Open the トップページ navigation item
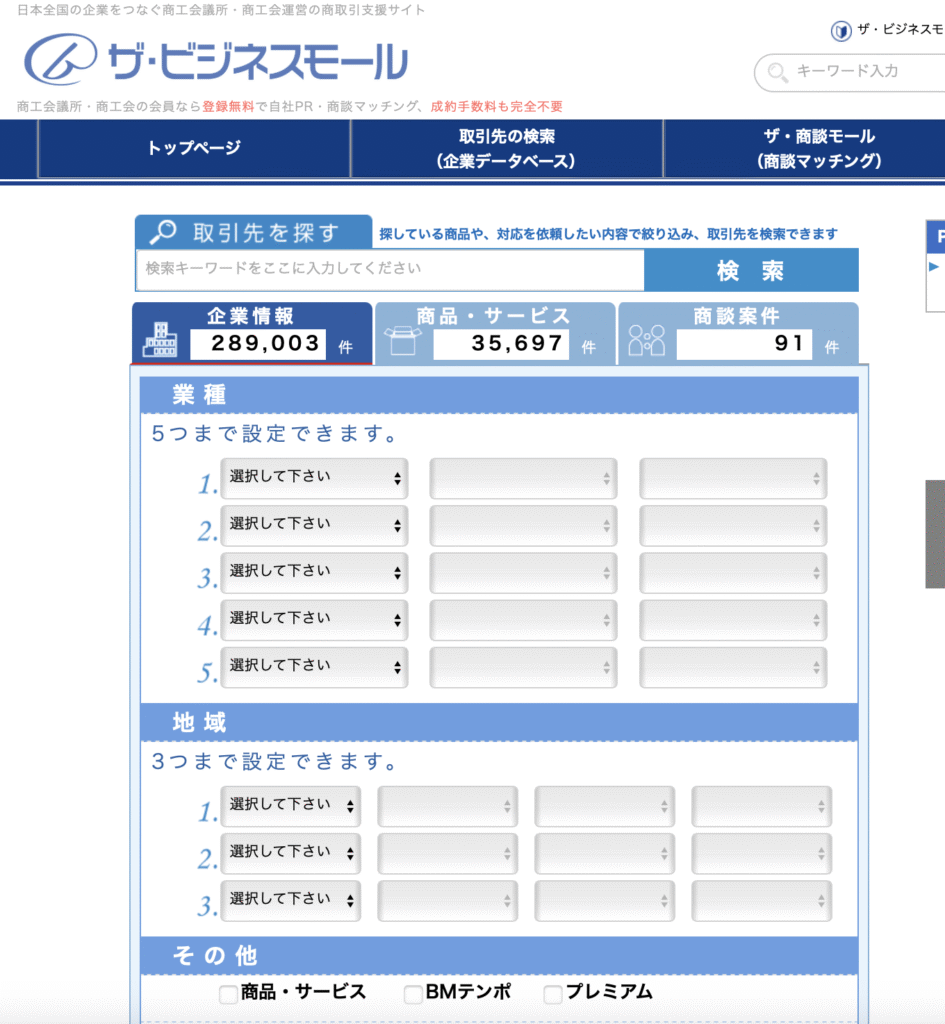The height and width of the screenshot is (1024, 945). [194, 148]
